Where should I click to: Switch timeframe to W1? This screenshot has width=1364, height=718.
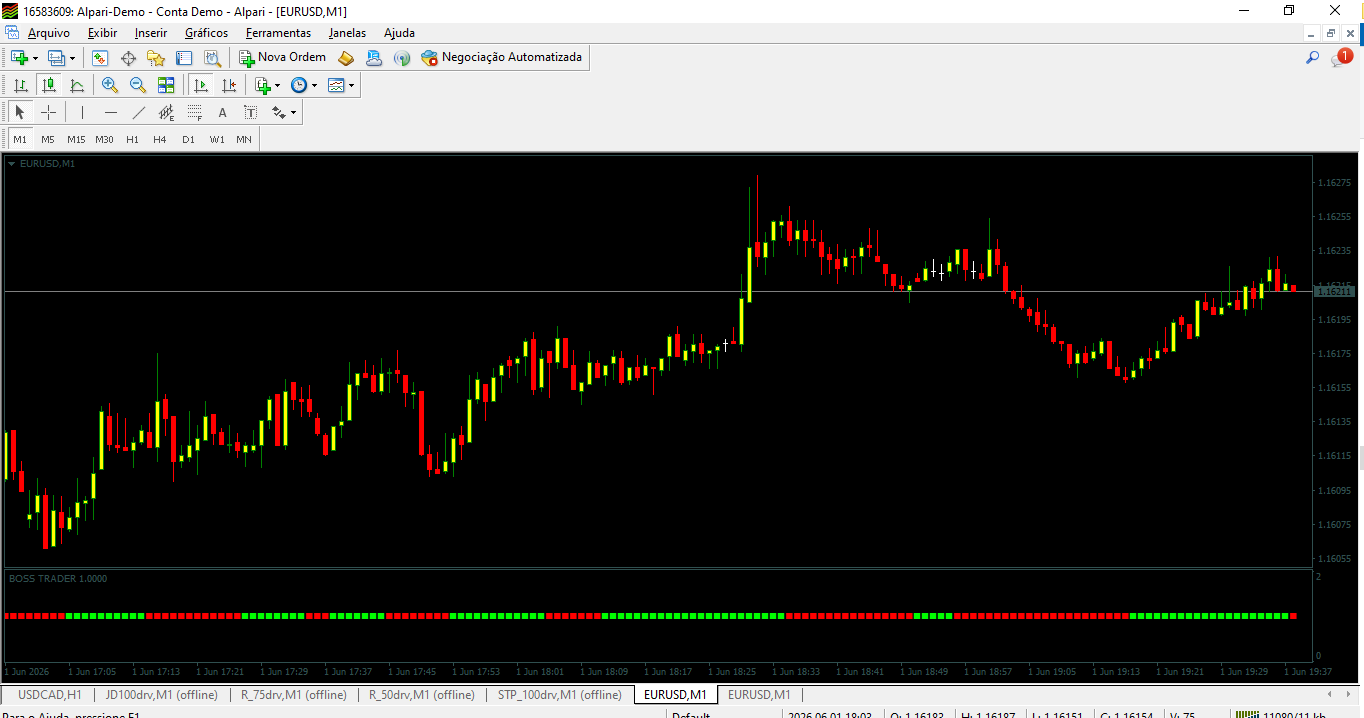pos(217,139)
